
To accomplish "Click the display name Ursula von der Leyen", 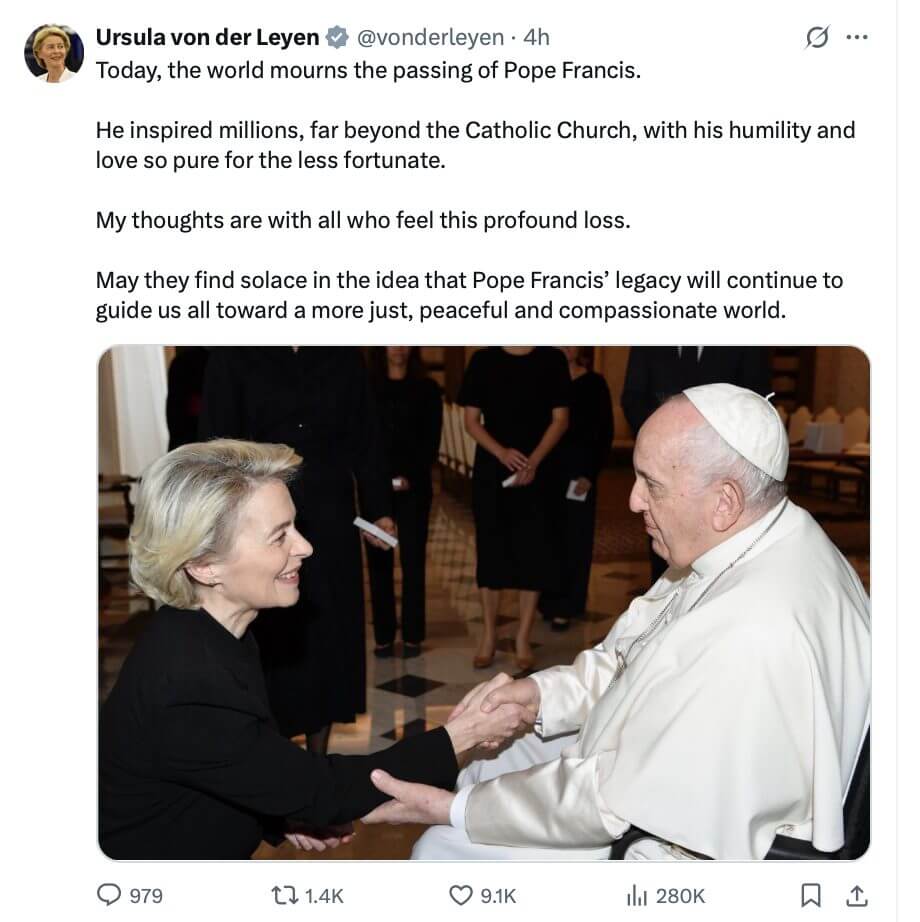I will 208,38.
